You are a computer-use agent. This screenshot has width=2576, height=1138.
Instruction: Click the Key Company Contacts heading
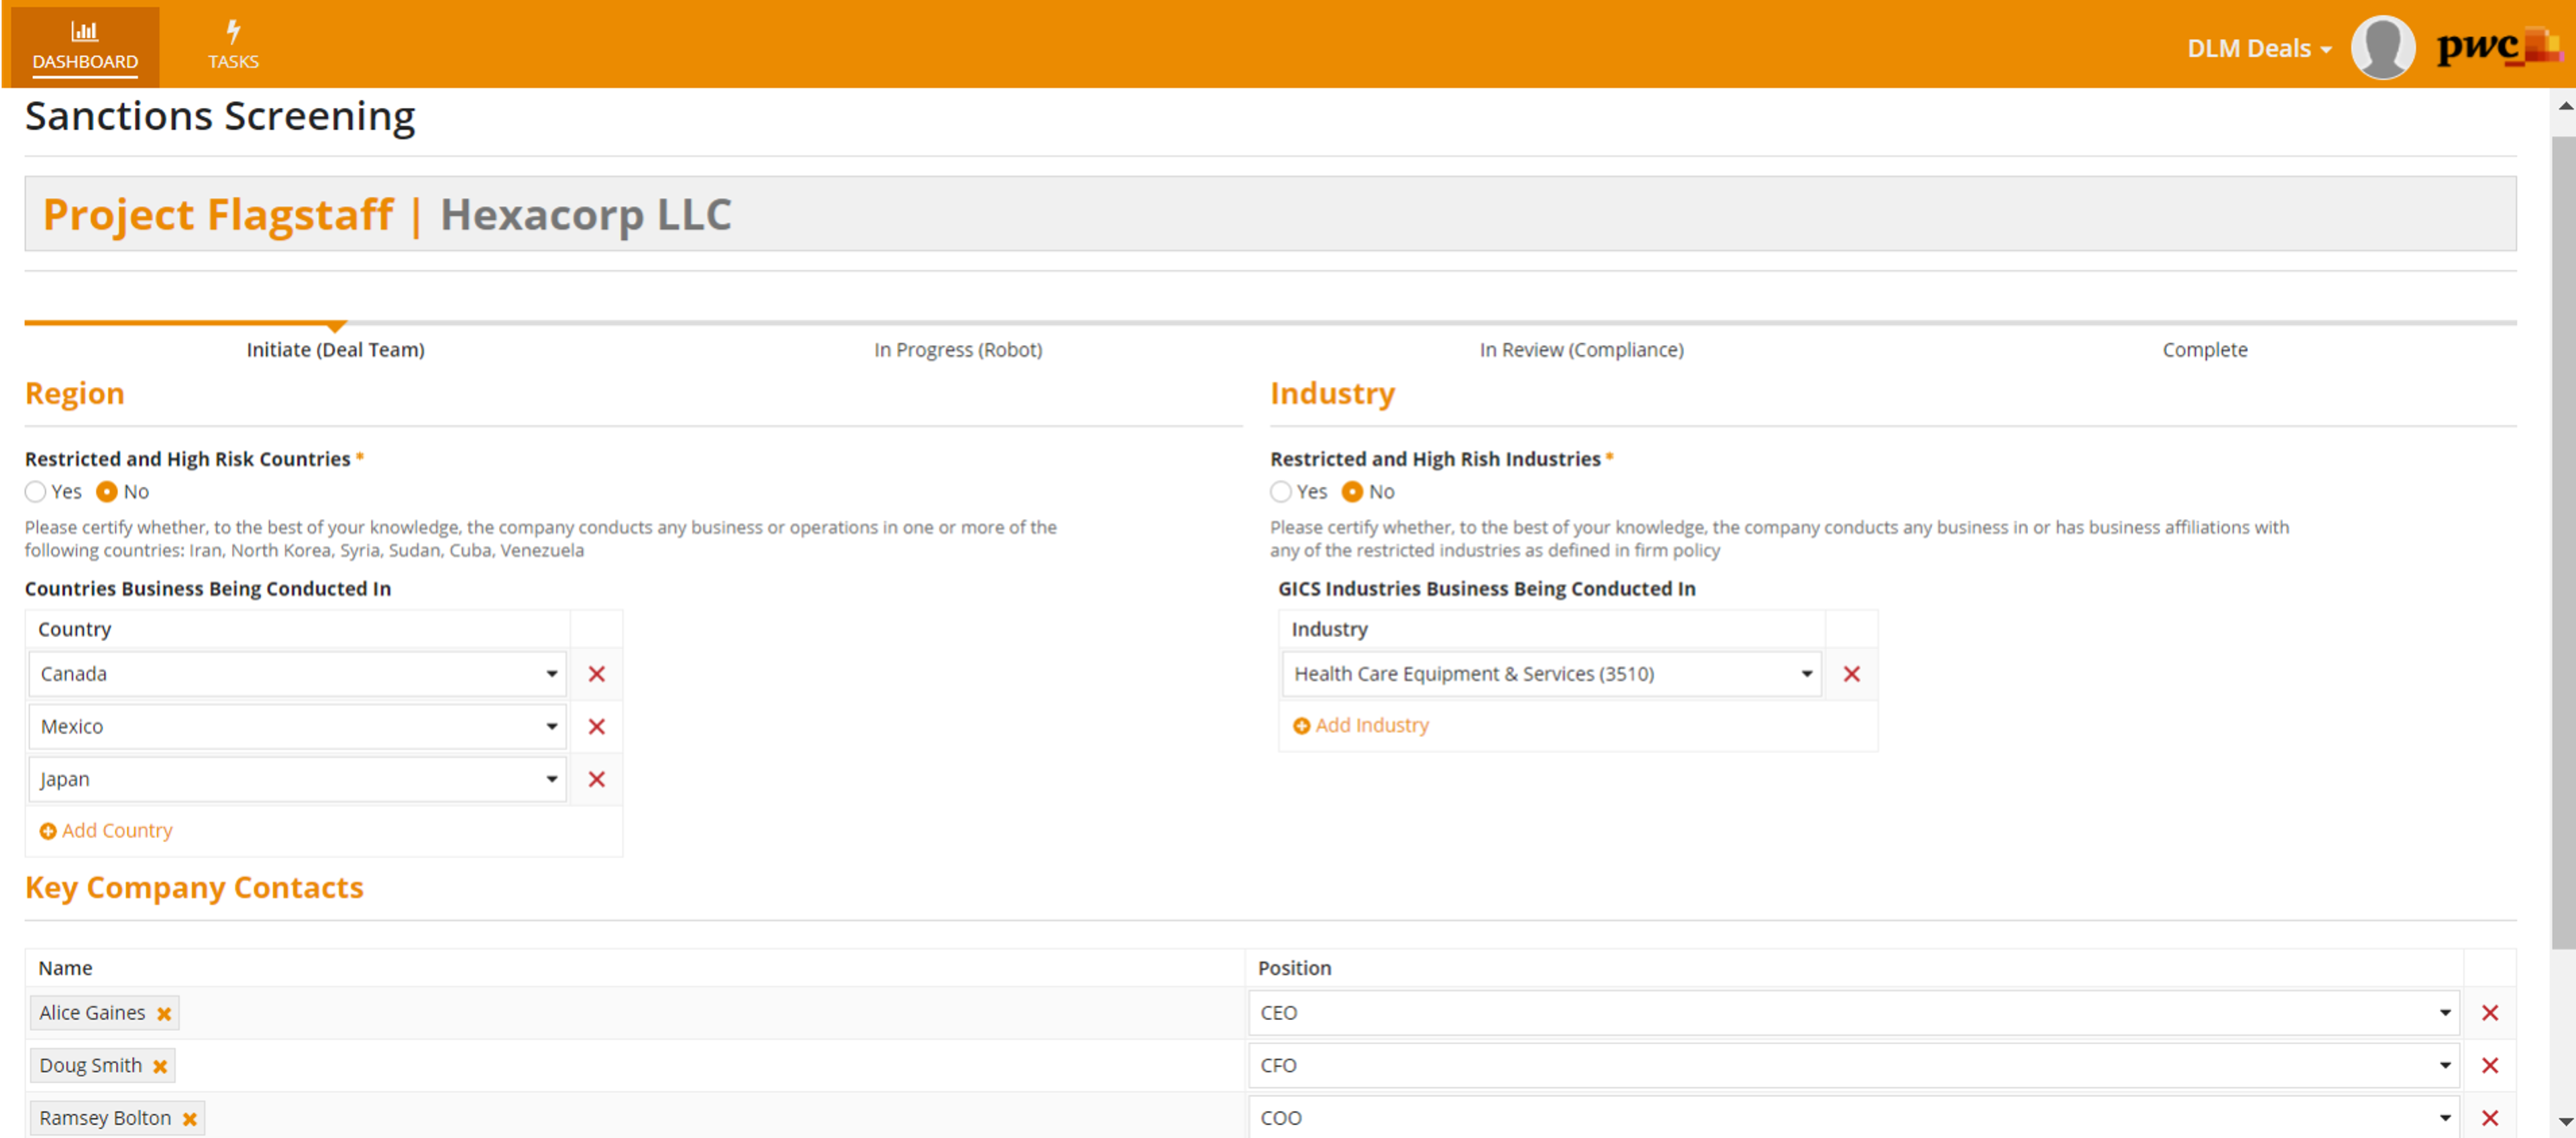click(x=194, y=887)
